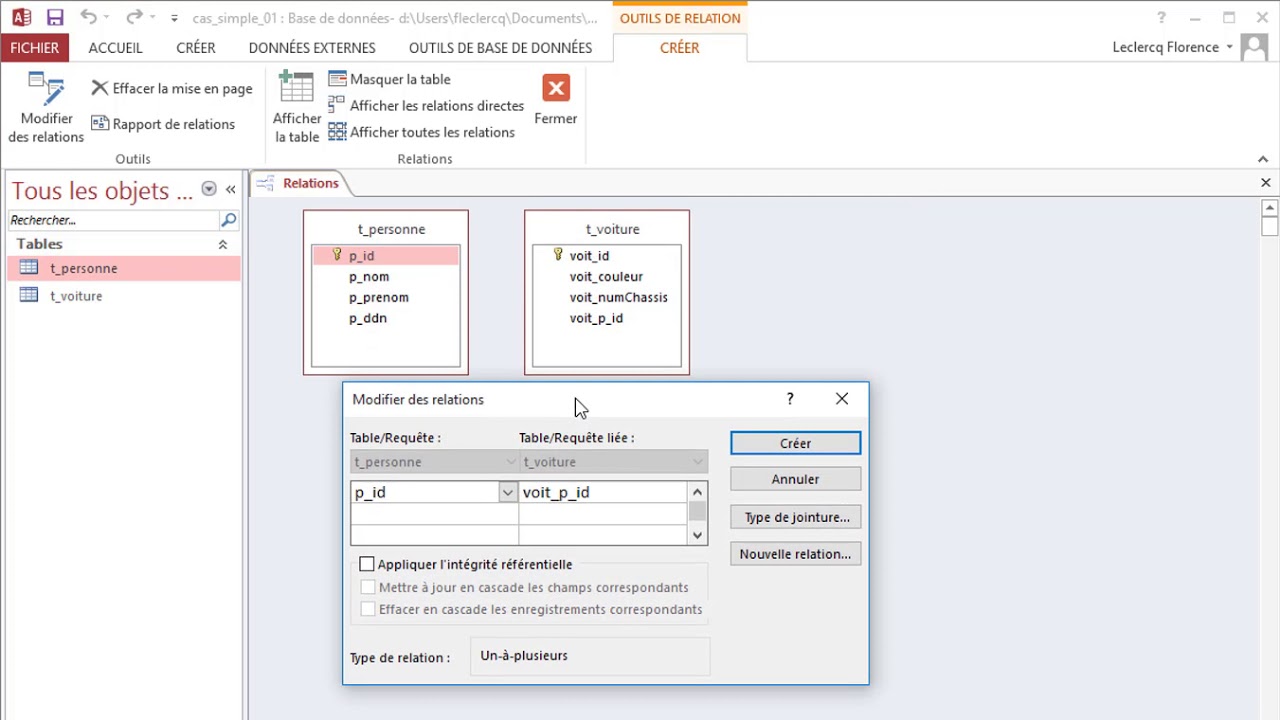Screen dimensions: 1280x720
Task: Click scroll up arrow of relations window
Action: pyautogui.click(x=1270, y=208)
